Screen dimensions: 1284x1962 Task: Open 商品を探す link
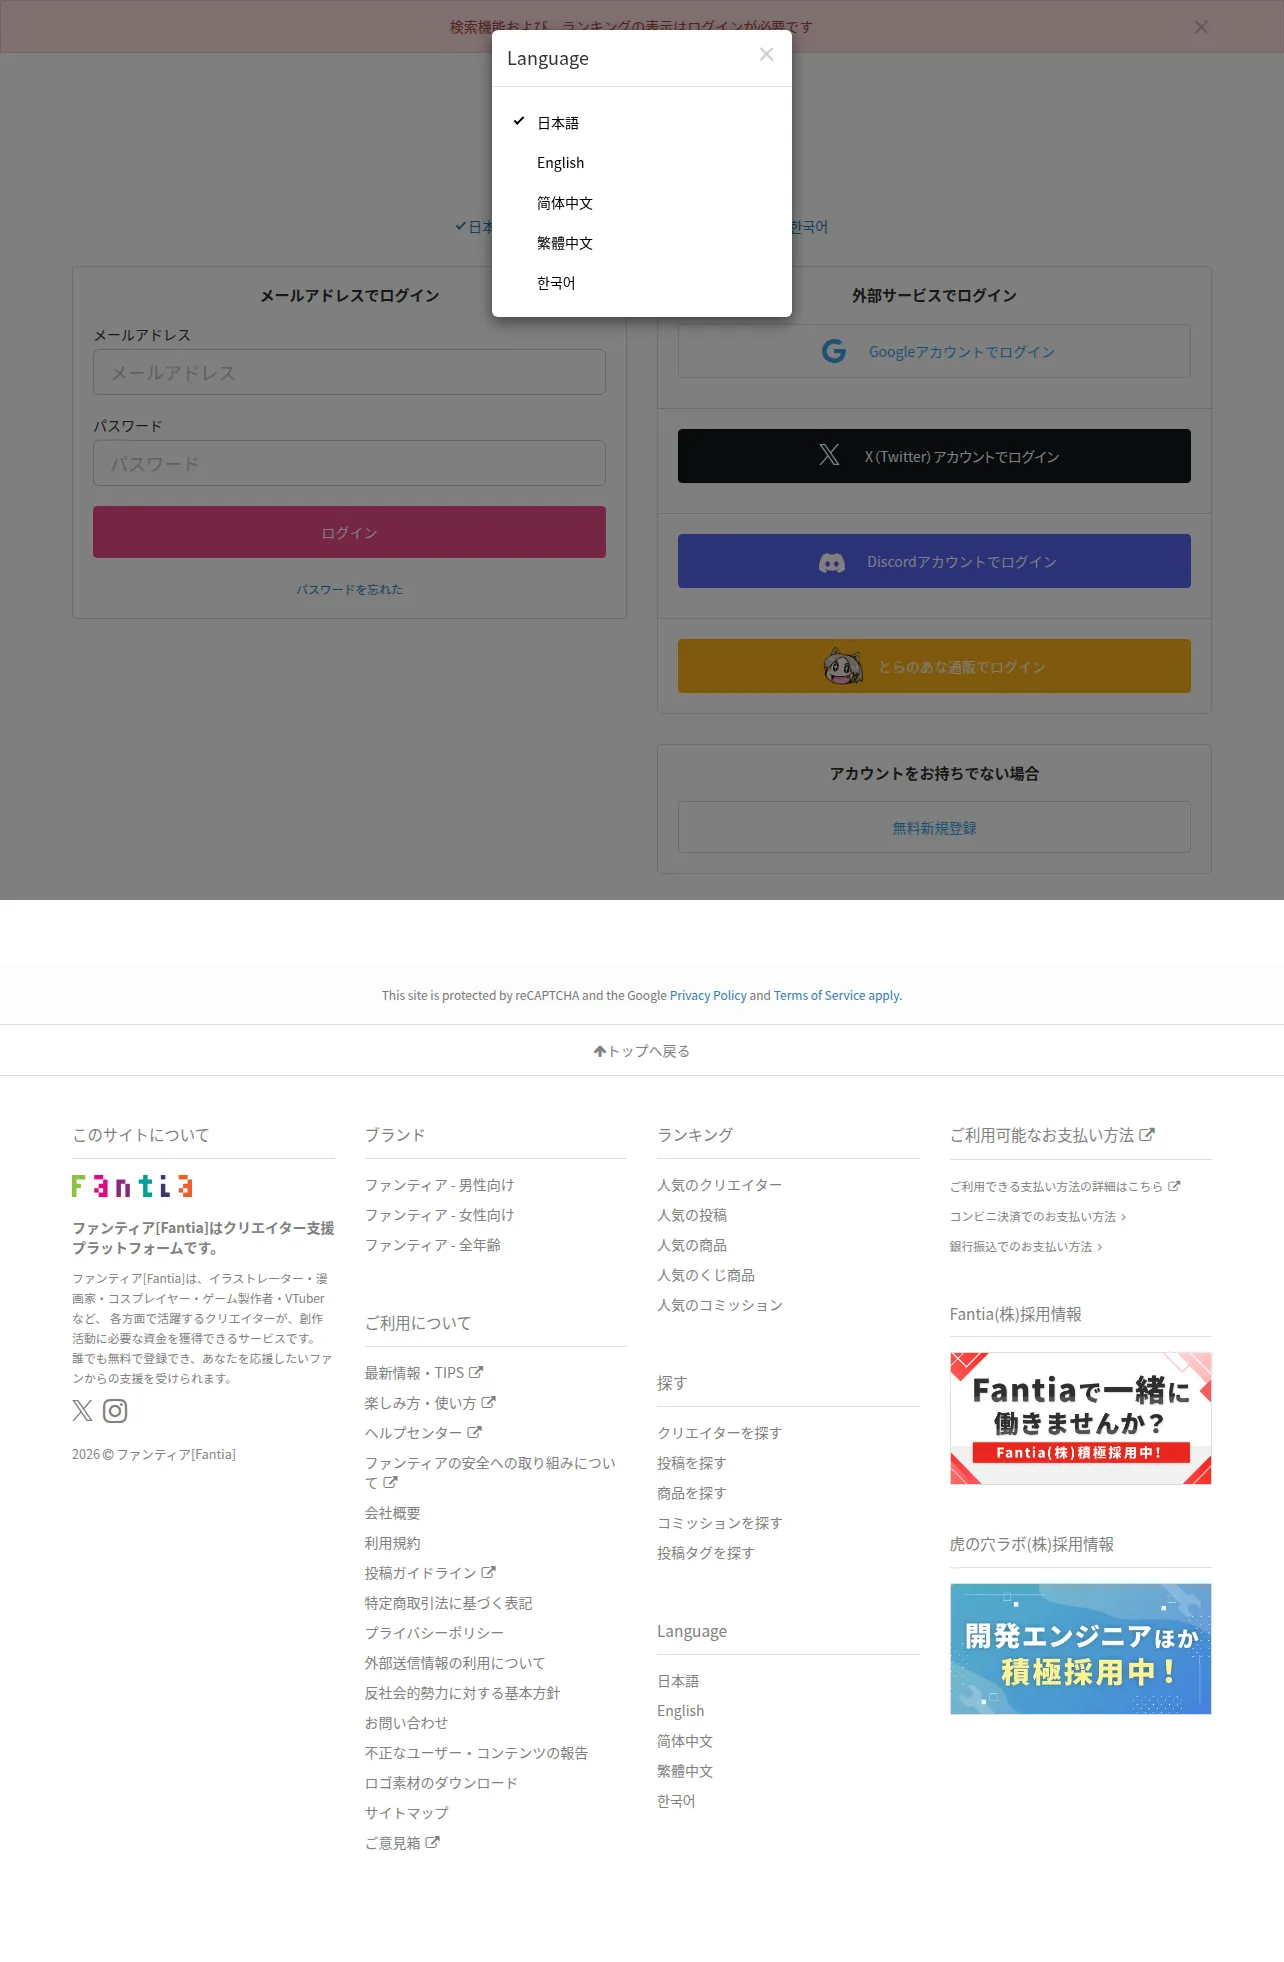click(692, 1493)
